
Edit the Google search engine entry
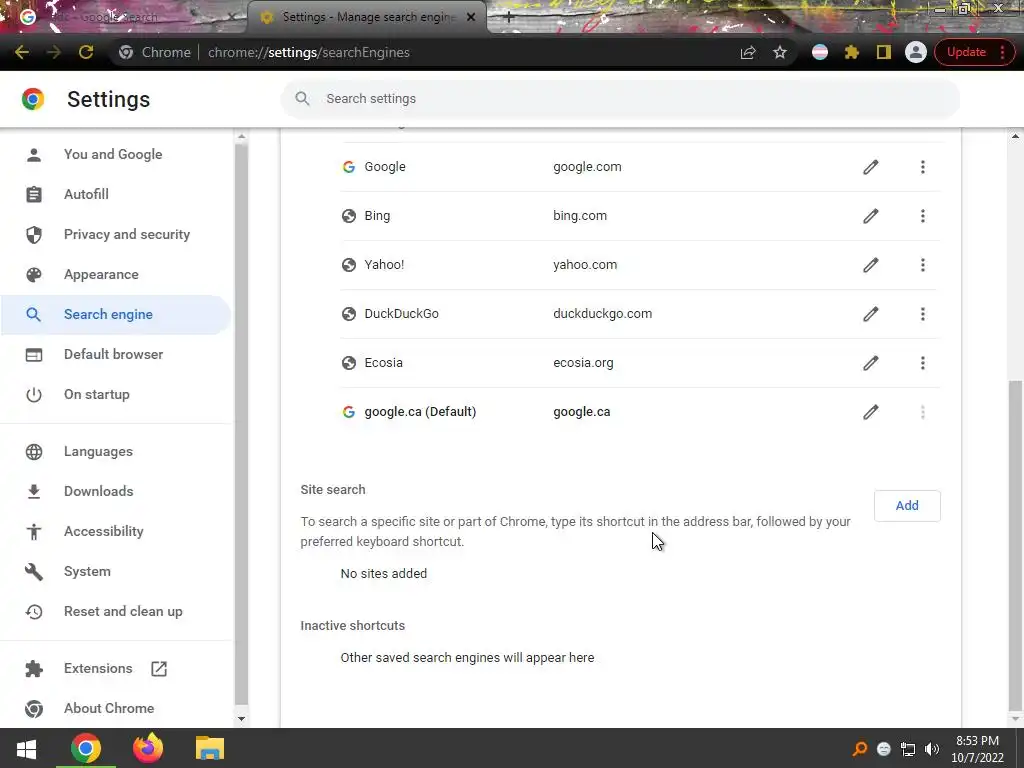[871, 167]
